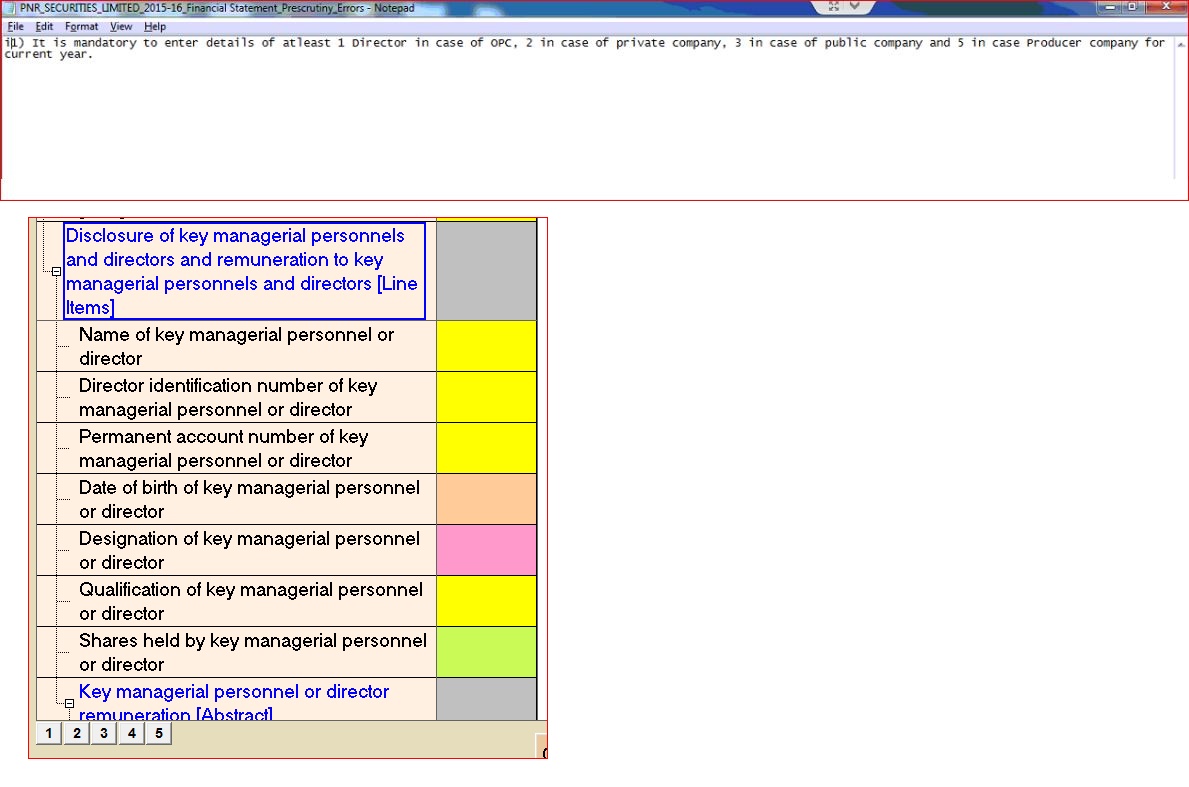Open the Edit menu in Notepad
1189x787 pixels.
coord(45,26)
